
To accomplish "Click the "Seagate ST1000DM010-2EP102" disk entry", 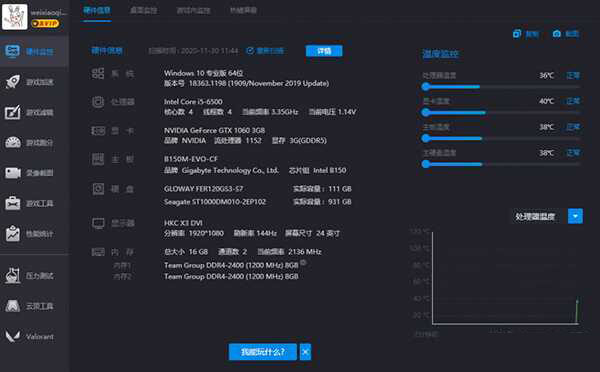I will tap(215, 202).
